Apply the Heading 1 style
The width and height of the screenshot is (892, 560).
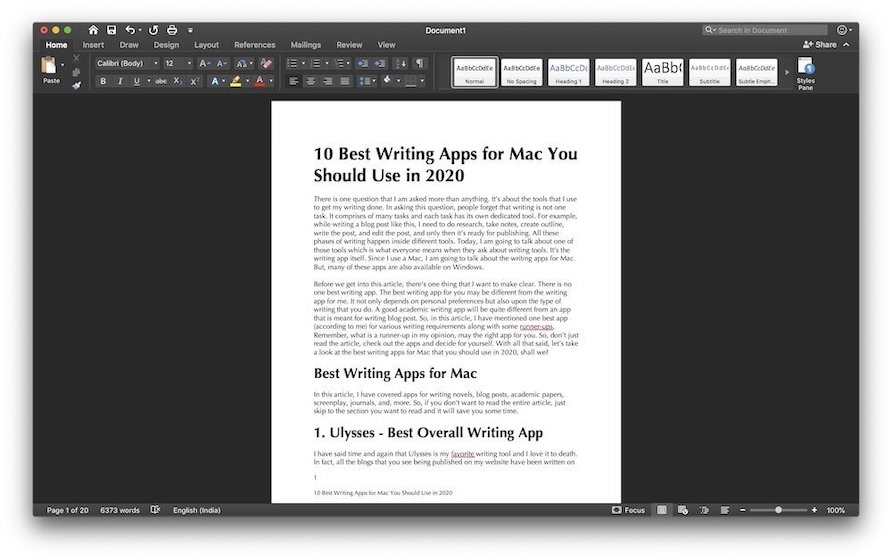coord(568,71)
